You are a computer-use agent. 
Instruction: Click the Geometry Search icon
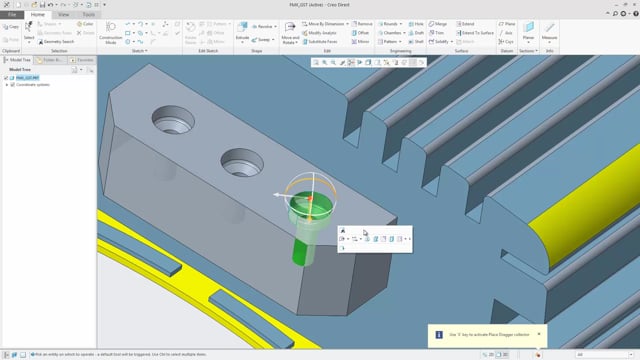(x=40, y=42)
